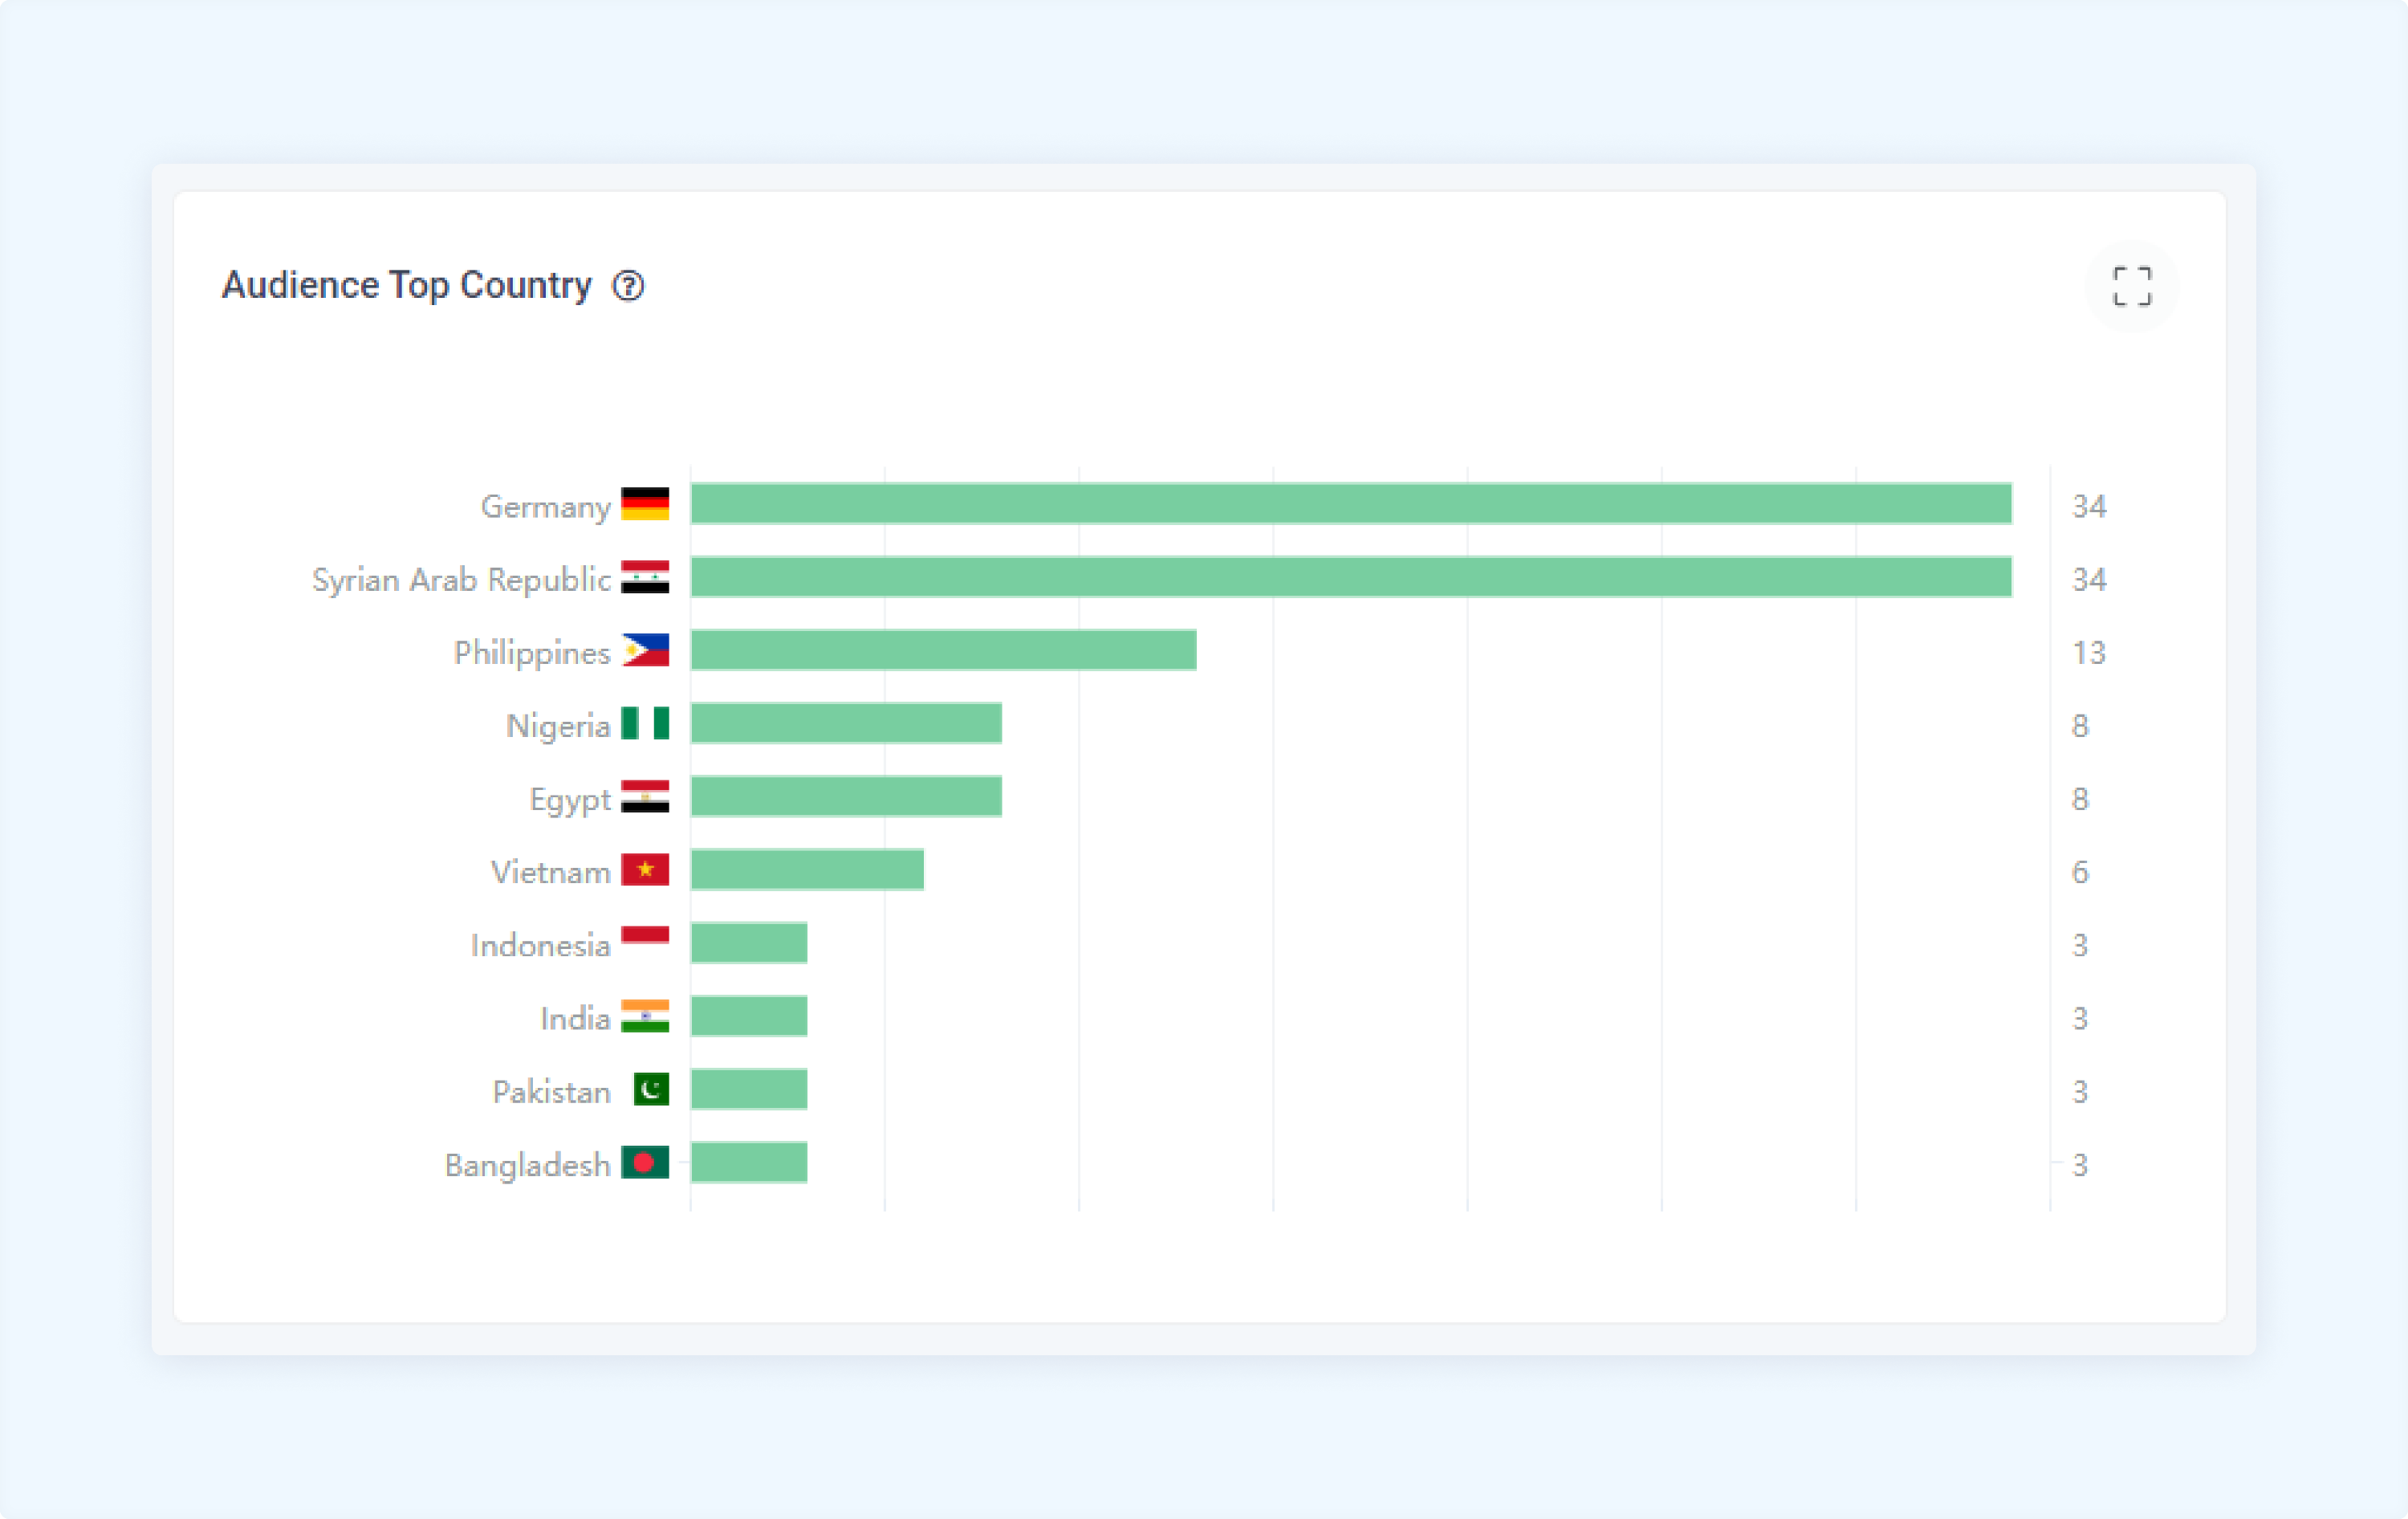Click the Pakistan country label
This screenshot has height=1519, width=2408.
(552, 1091)
